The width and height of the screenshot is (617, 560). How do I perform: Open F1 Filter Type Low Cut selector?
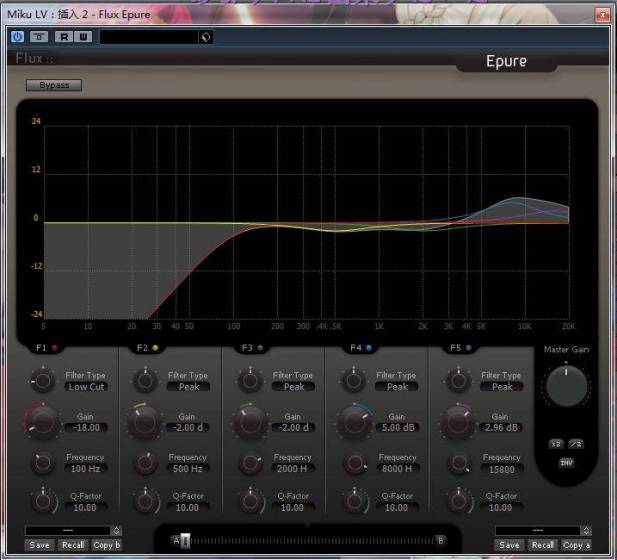(x=86, y=387)
